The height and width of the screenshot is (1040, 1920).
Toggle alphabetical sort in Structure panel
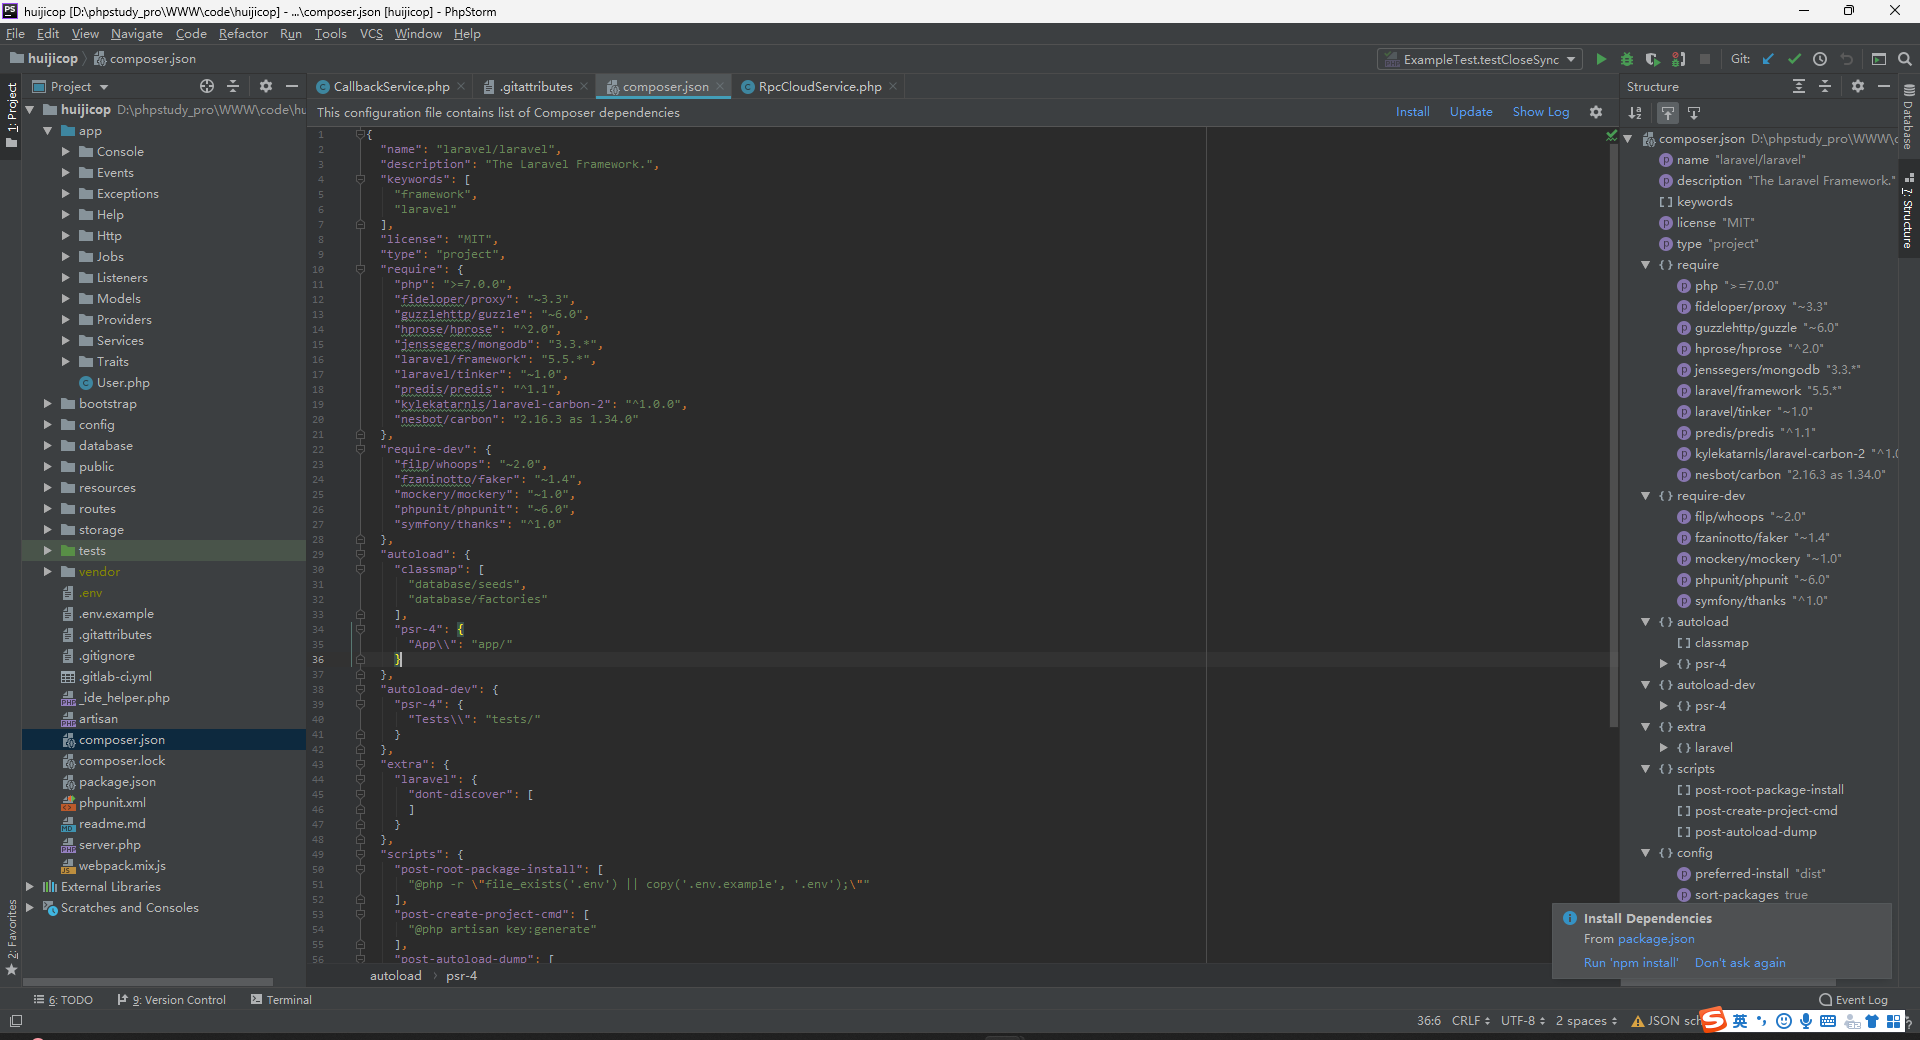pyautogui.click(x=1635, y=113)
